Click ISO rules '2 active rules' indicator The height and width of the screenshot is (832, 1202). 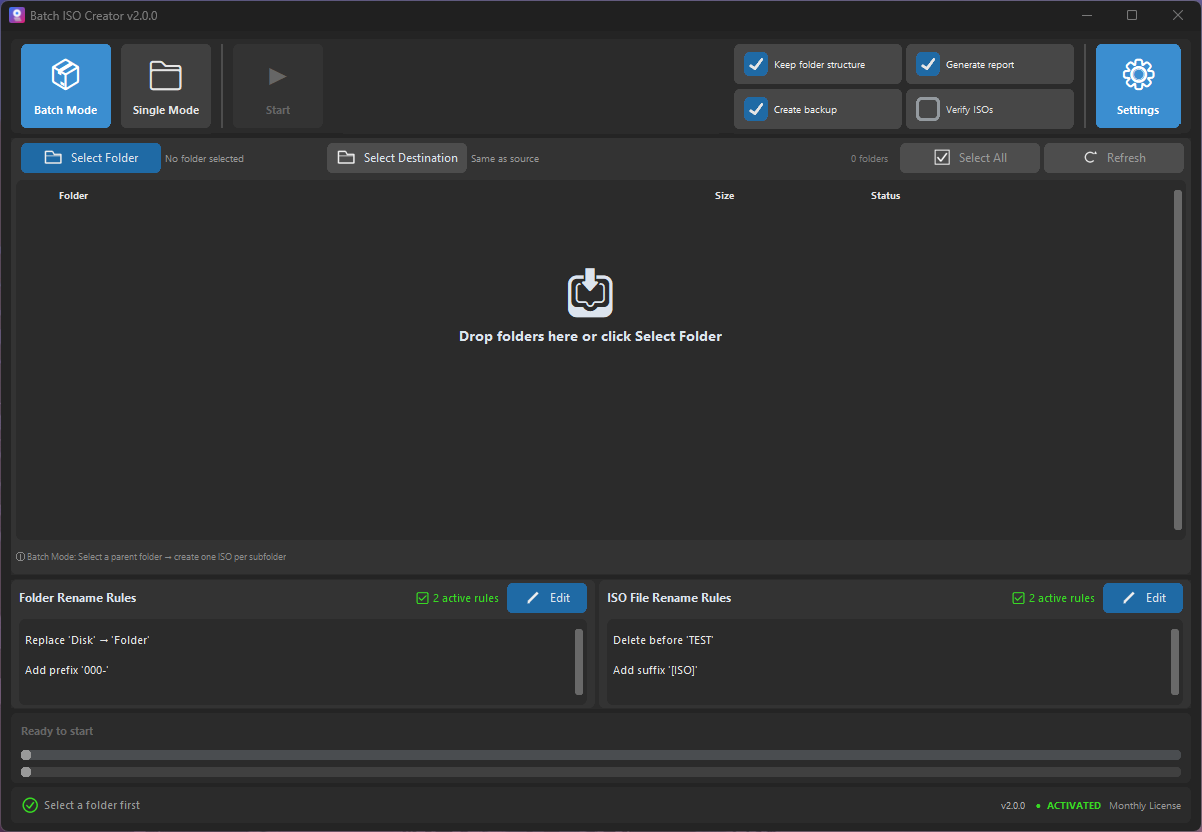(1053, 598)
